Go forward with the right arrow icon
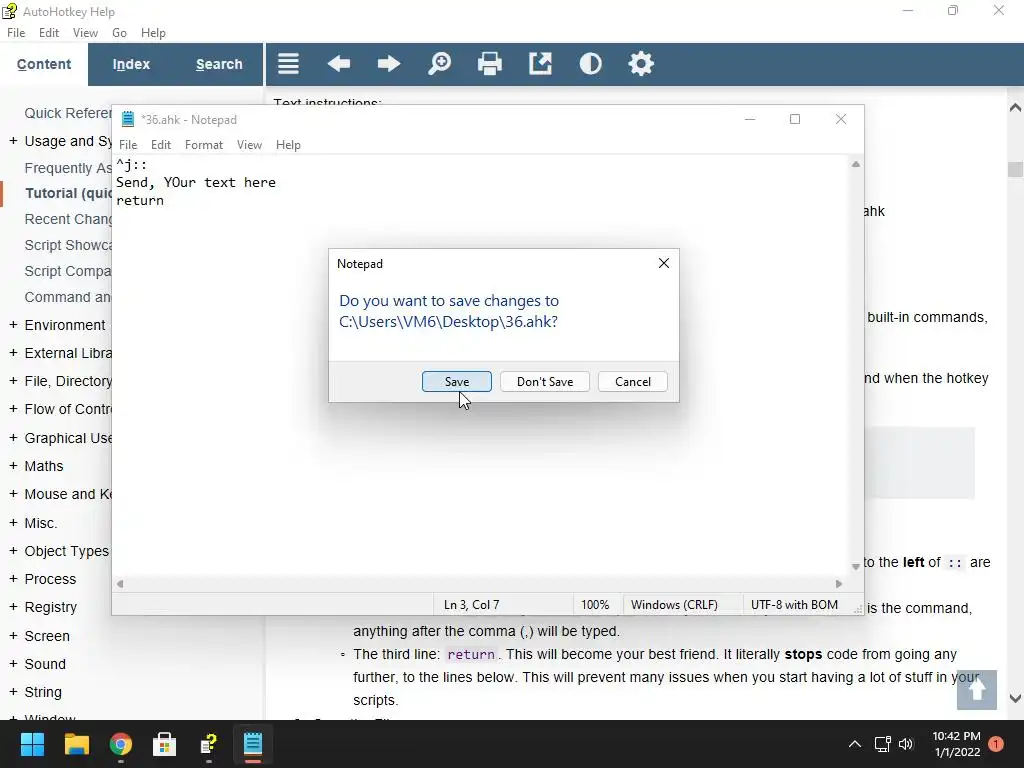Screen dimensions: 1024x768 [389, 64]
